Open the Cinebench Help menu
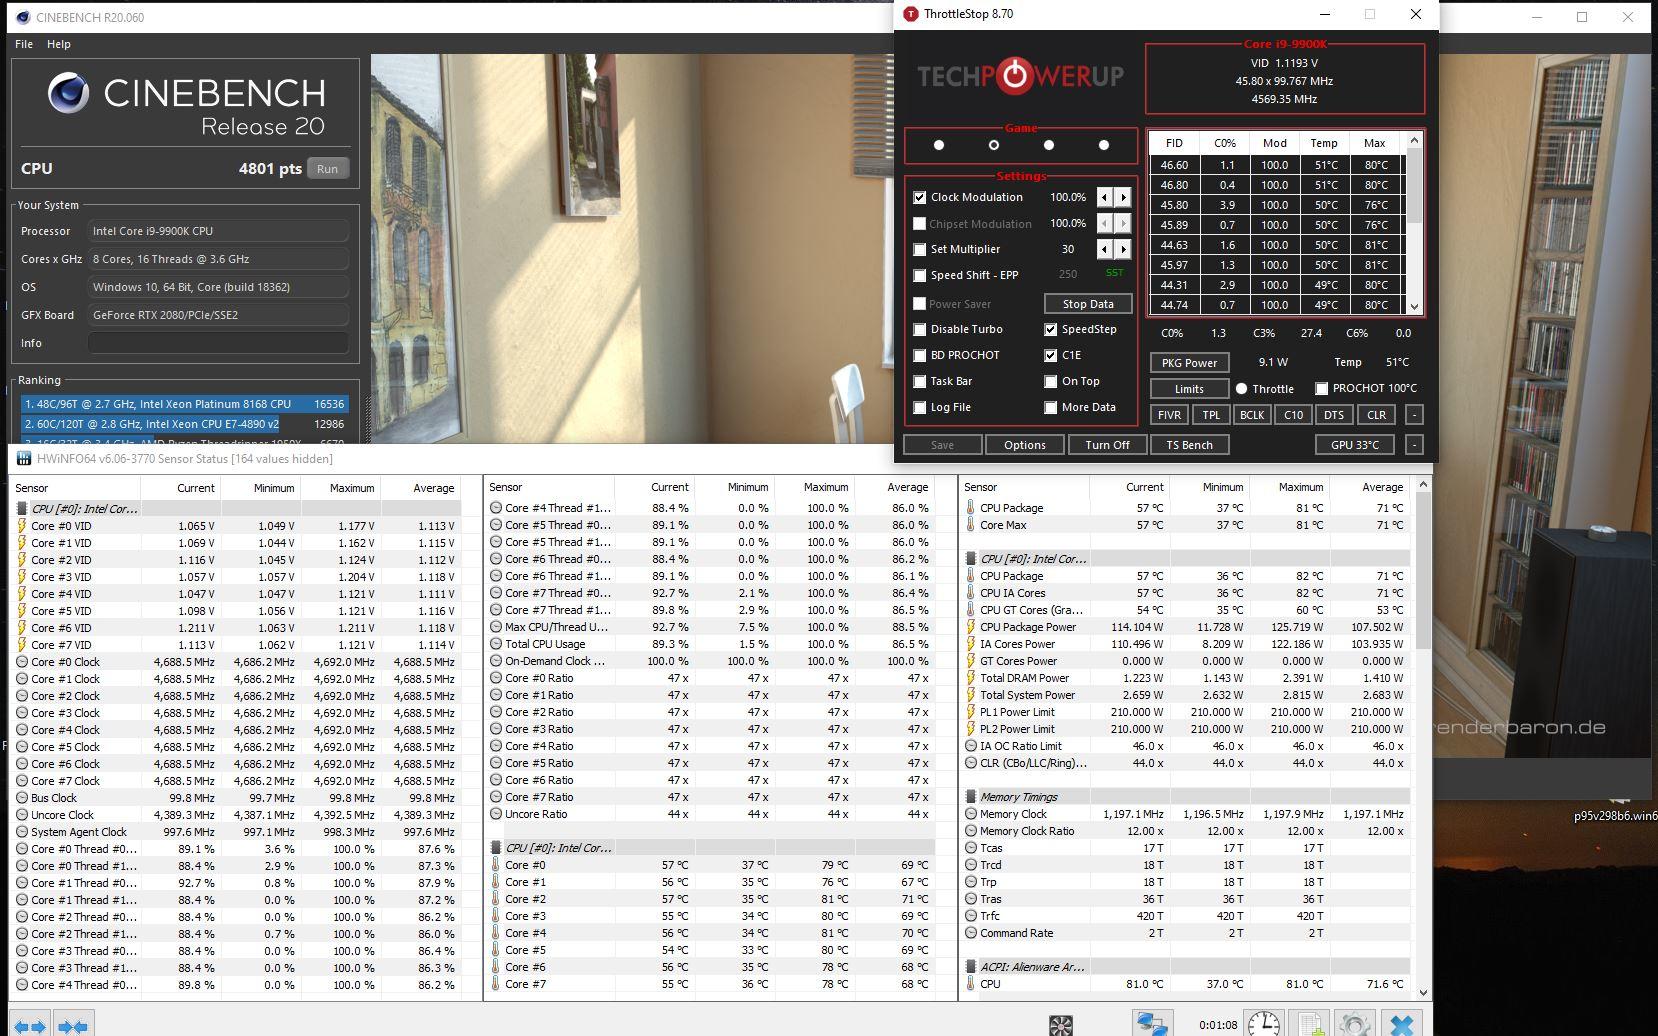 coord(59,44)
